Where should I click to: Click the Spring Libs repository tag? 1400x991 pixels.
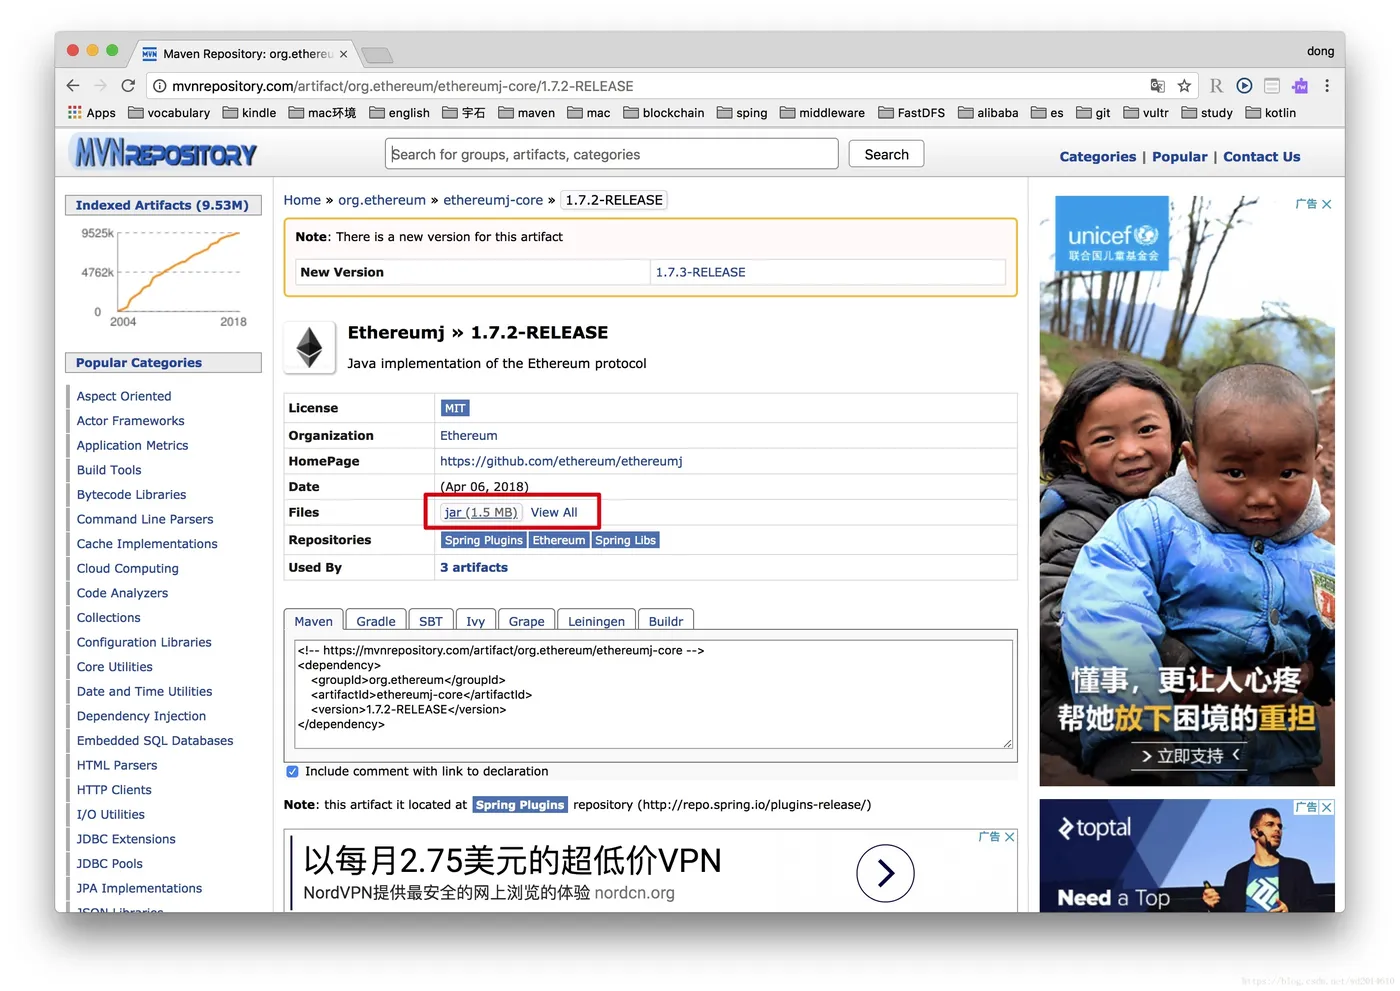tap(626, 540)
